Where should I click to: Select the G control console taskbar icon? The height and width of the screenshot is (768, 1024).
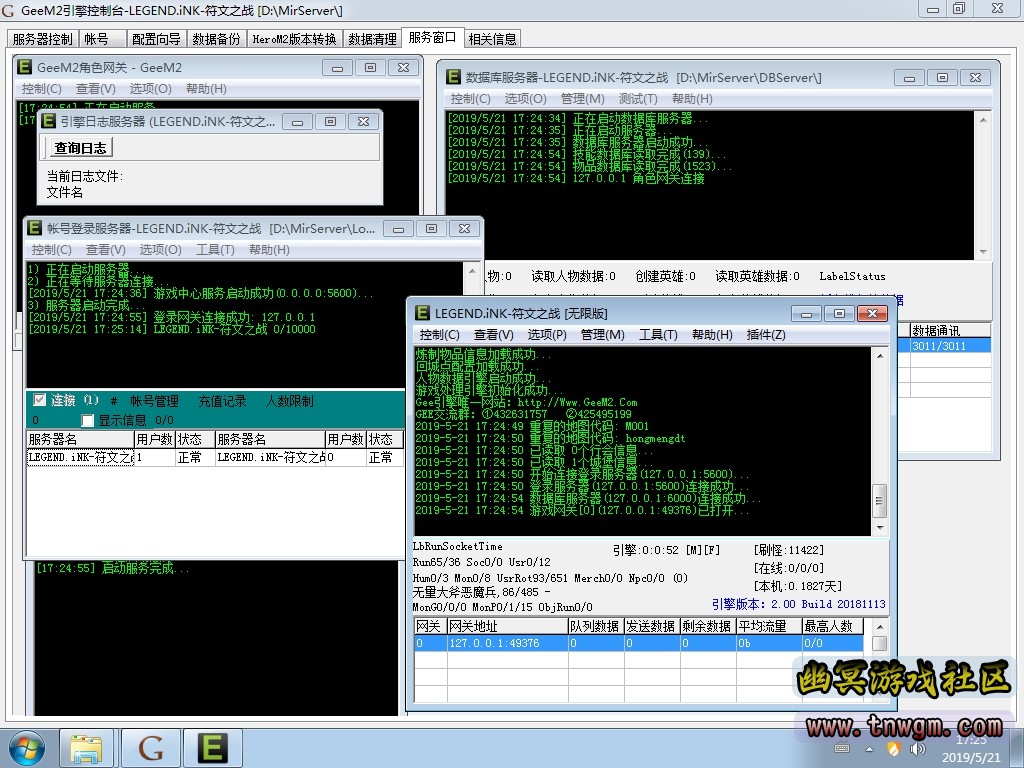tap(151, 748)
